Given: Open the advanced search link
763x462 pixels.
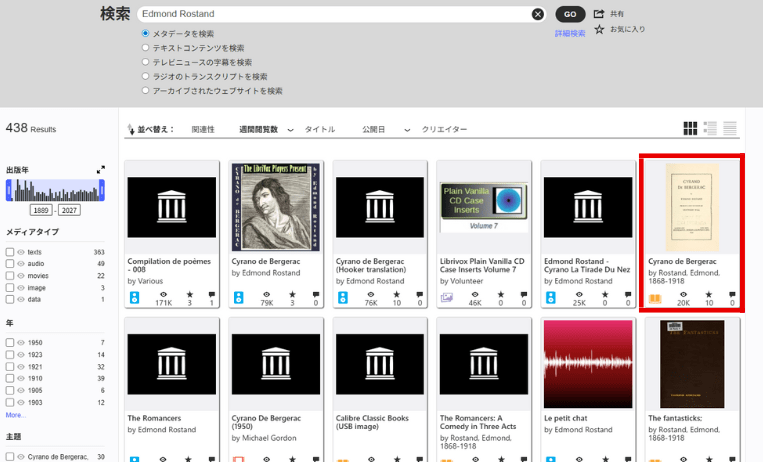Looking at the screenshot, I should coord(570,33).
